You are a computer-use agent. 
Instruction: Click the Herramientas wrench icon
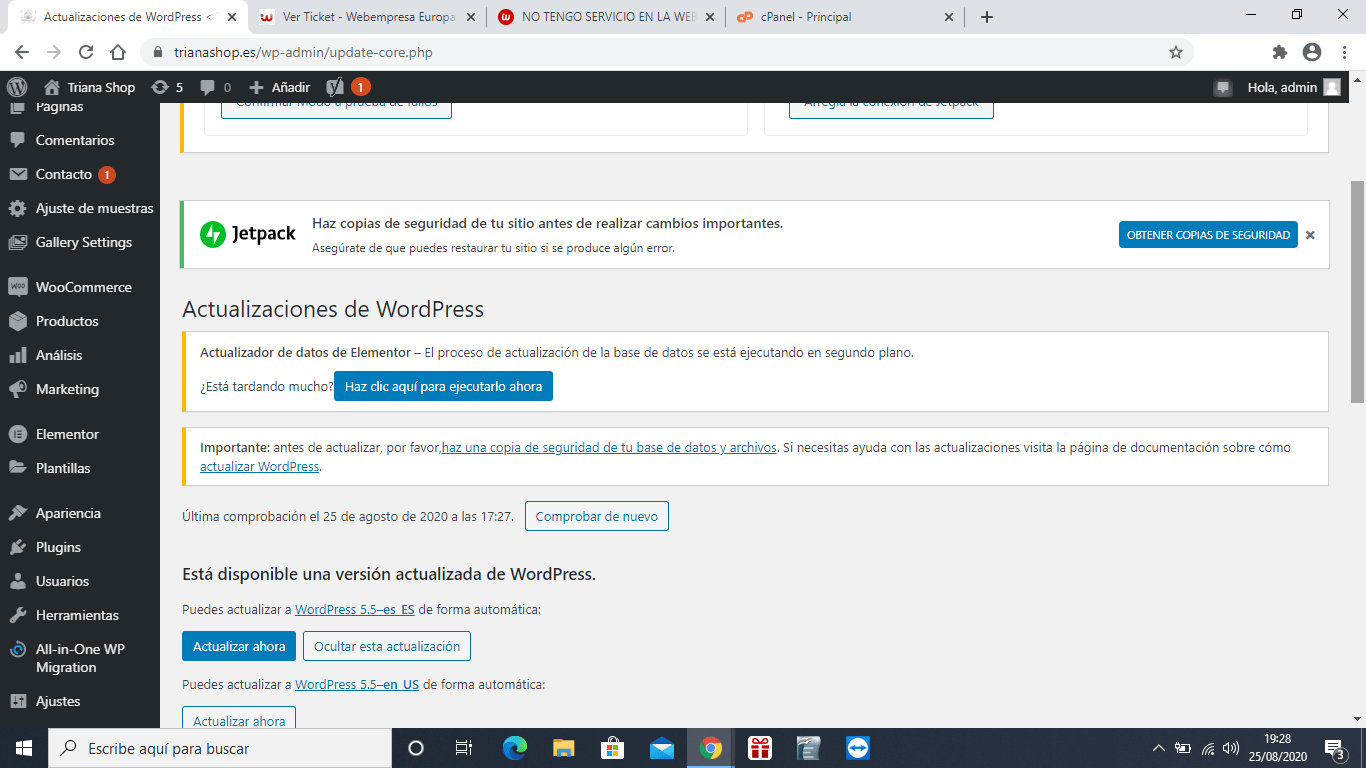pyautogui.click(x=17, y=615)
